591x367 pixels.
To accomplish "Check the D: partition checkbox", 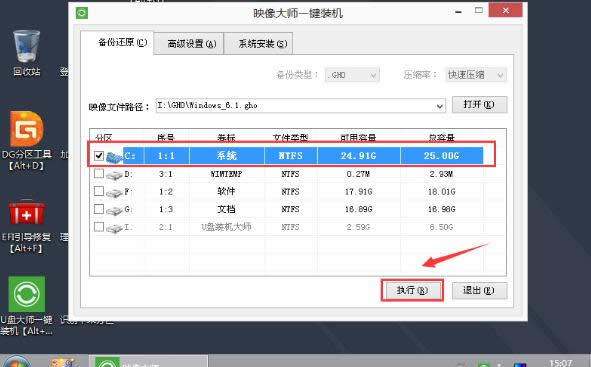I will click(x=99, y=174).
